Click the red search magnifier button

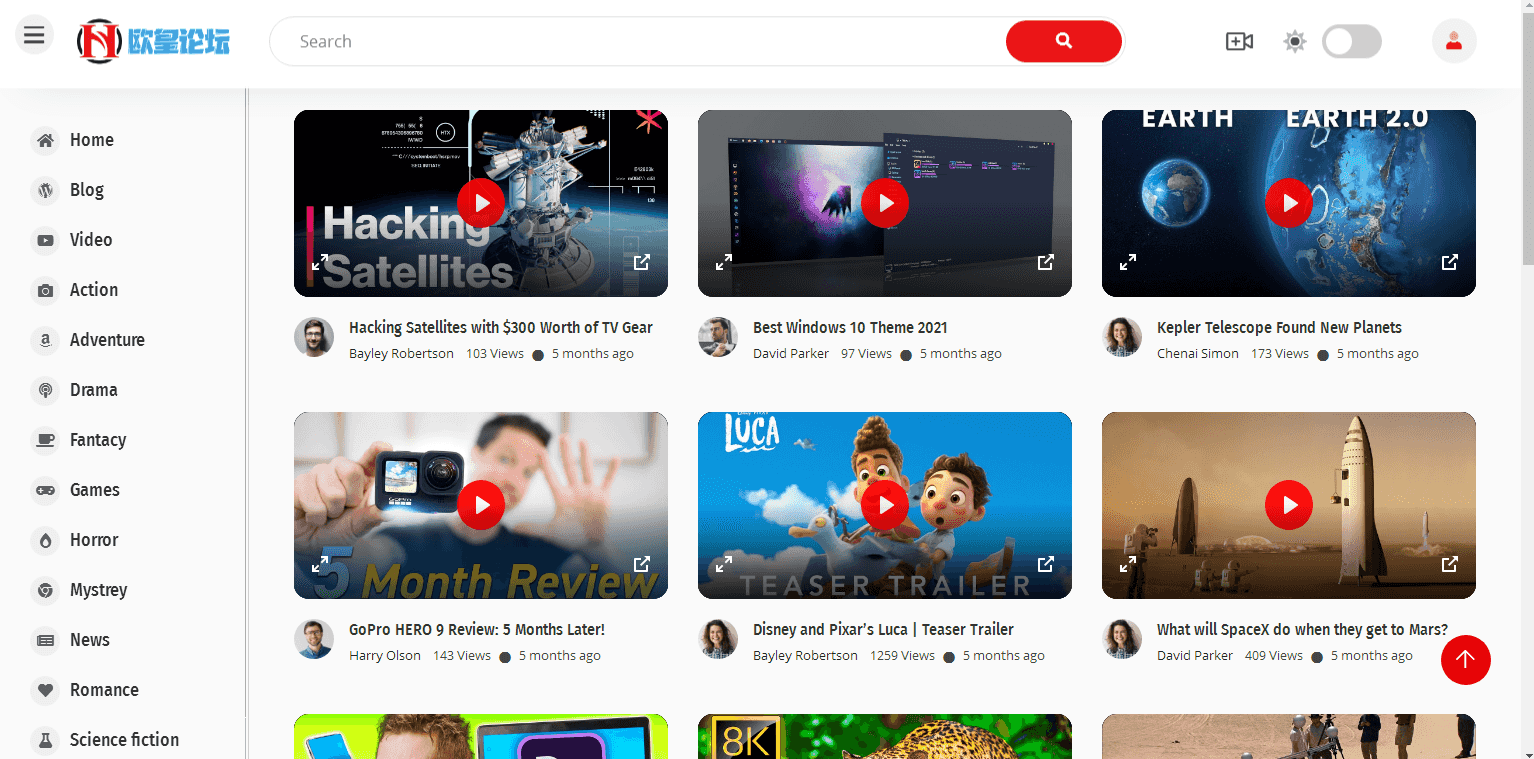[1063, 41]
